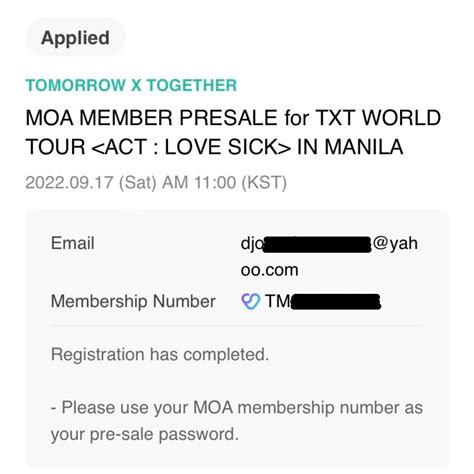Open the MOA MEMBER PRESALE event title
474x474 pixels.
point(233,132)
